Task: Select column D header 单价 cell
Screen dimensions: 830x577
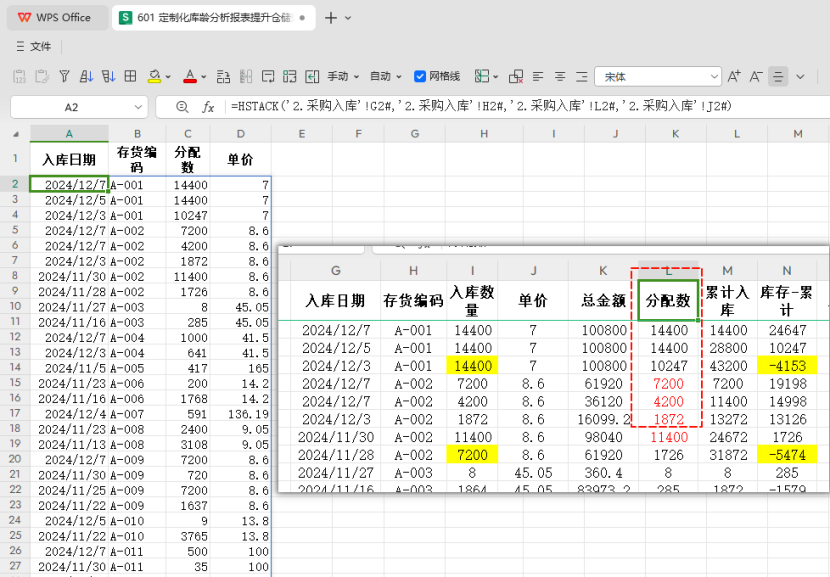Action: 240,159
